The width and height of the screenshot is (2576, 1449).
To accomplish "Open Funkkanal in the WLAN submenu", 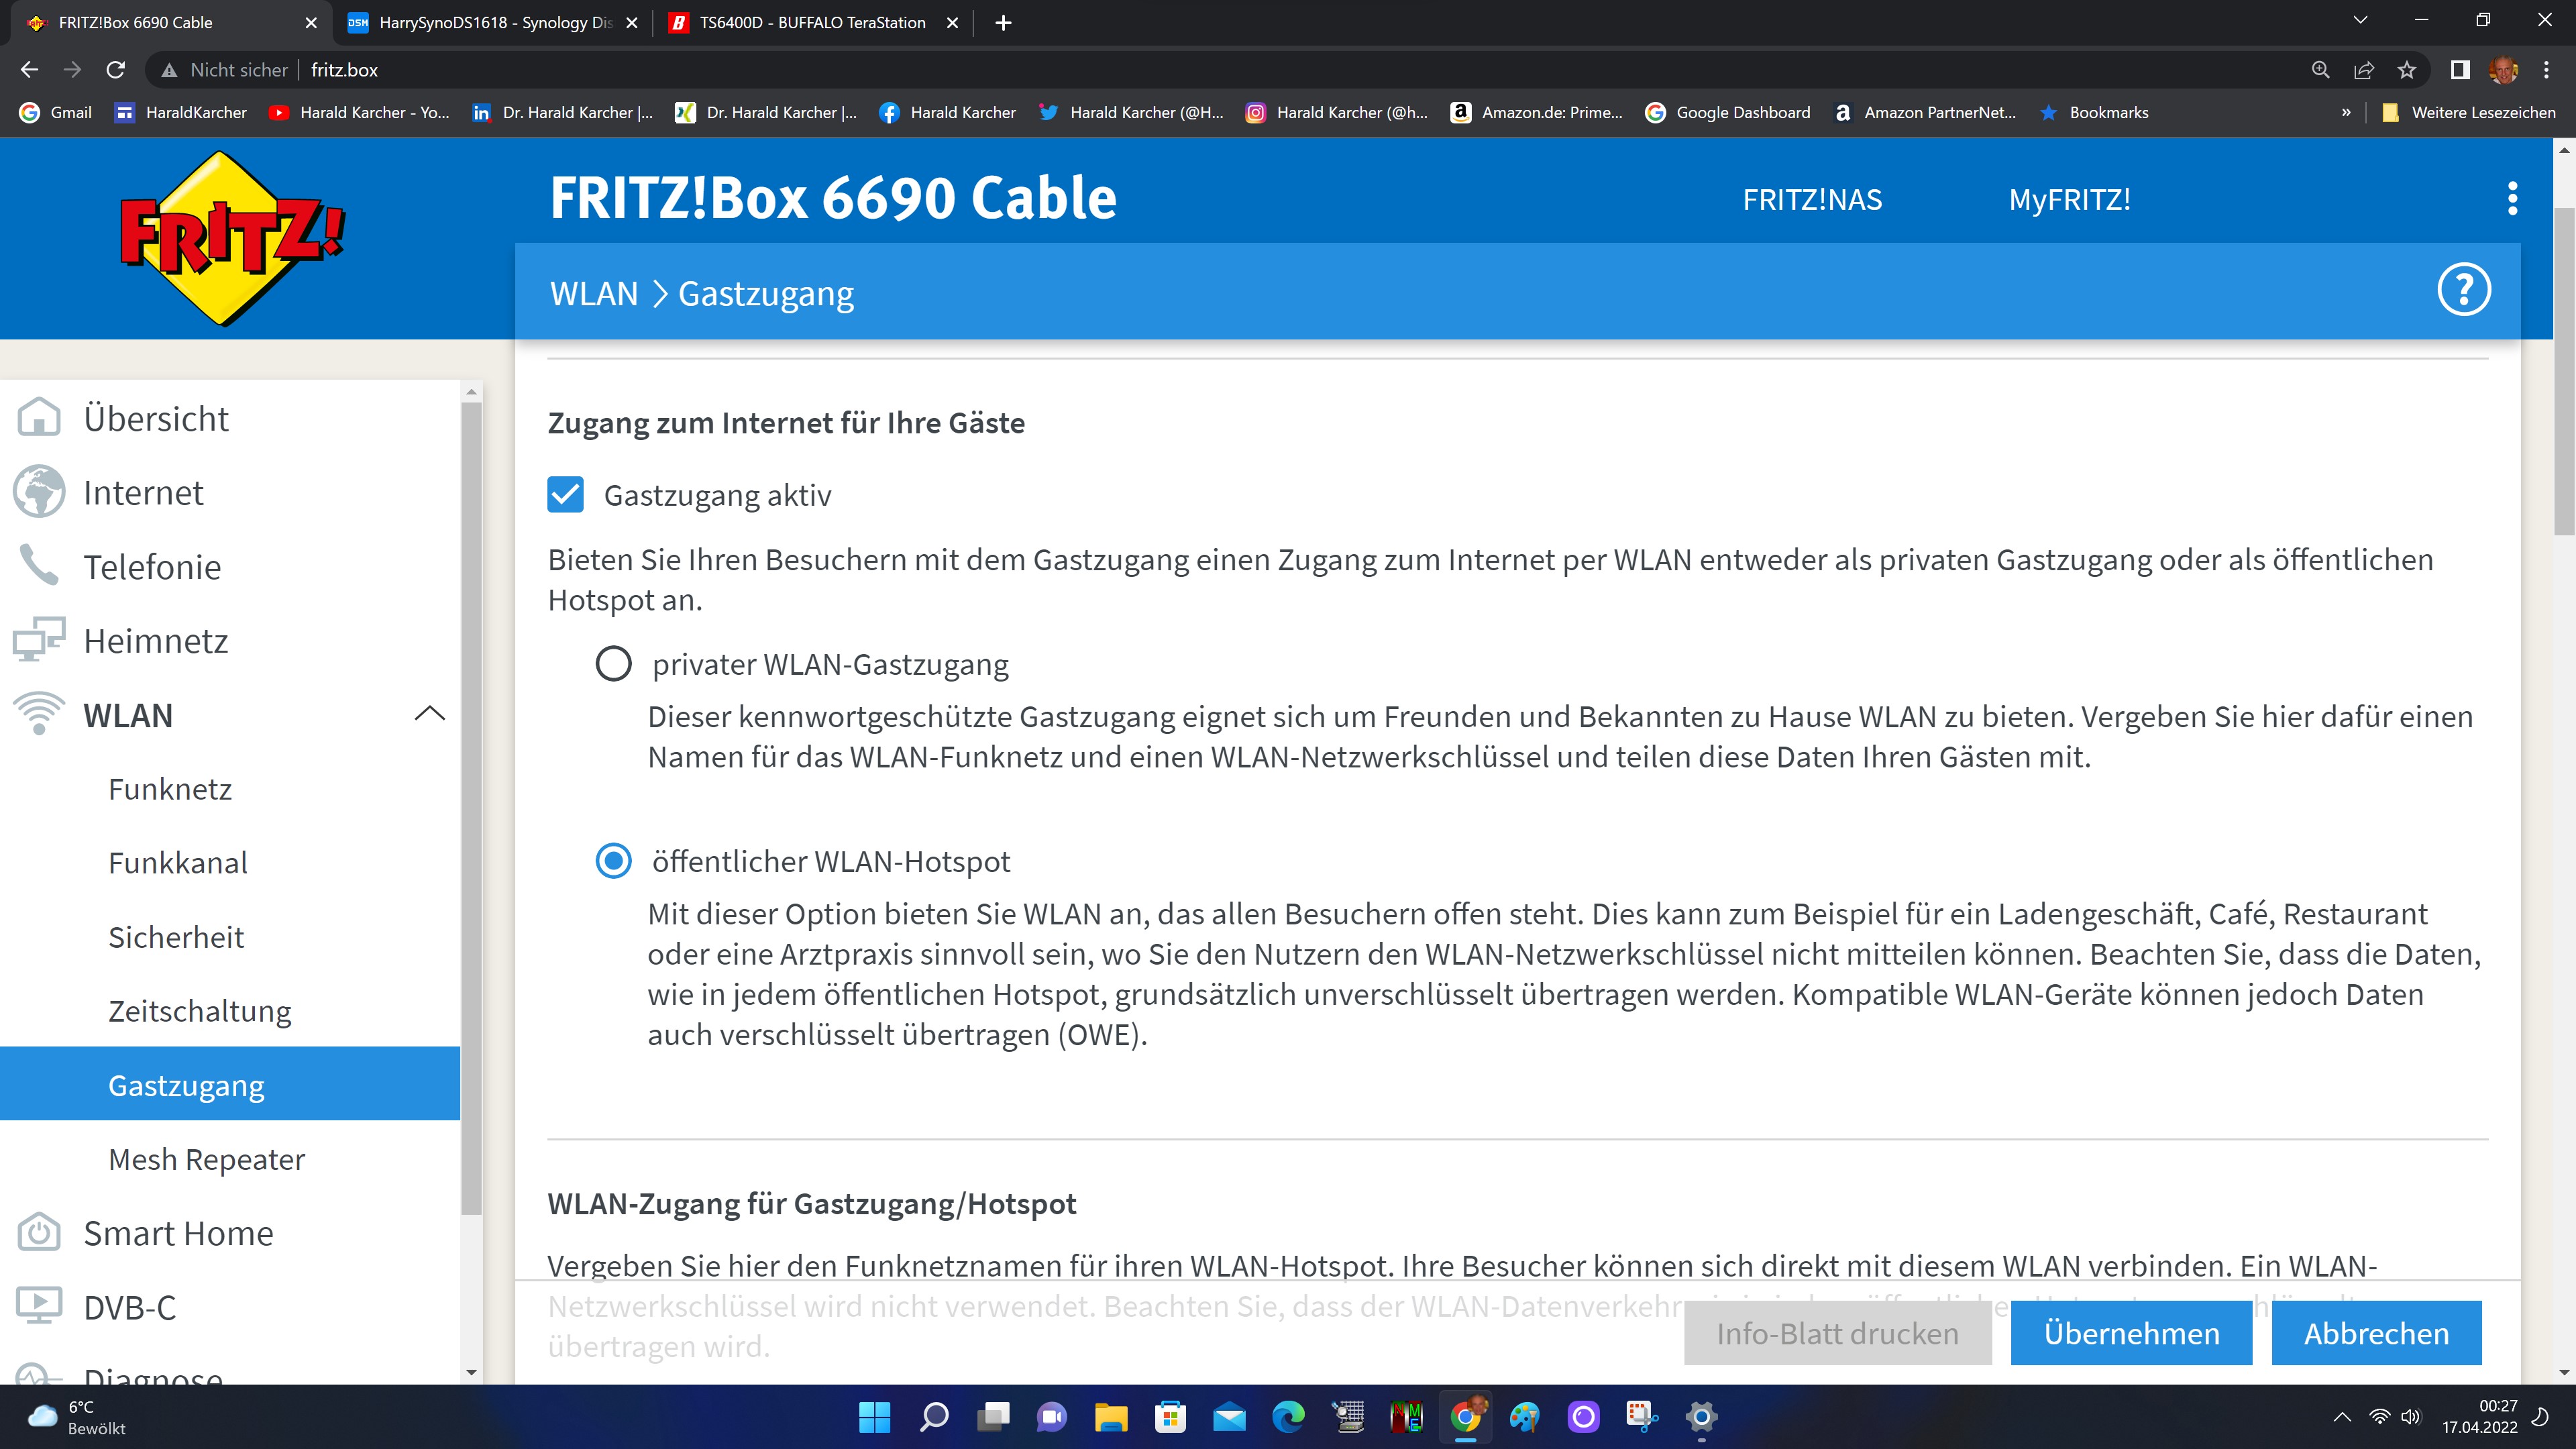I will [x=178, y=863].
